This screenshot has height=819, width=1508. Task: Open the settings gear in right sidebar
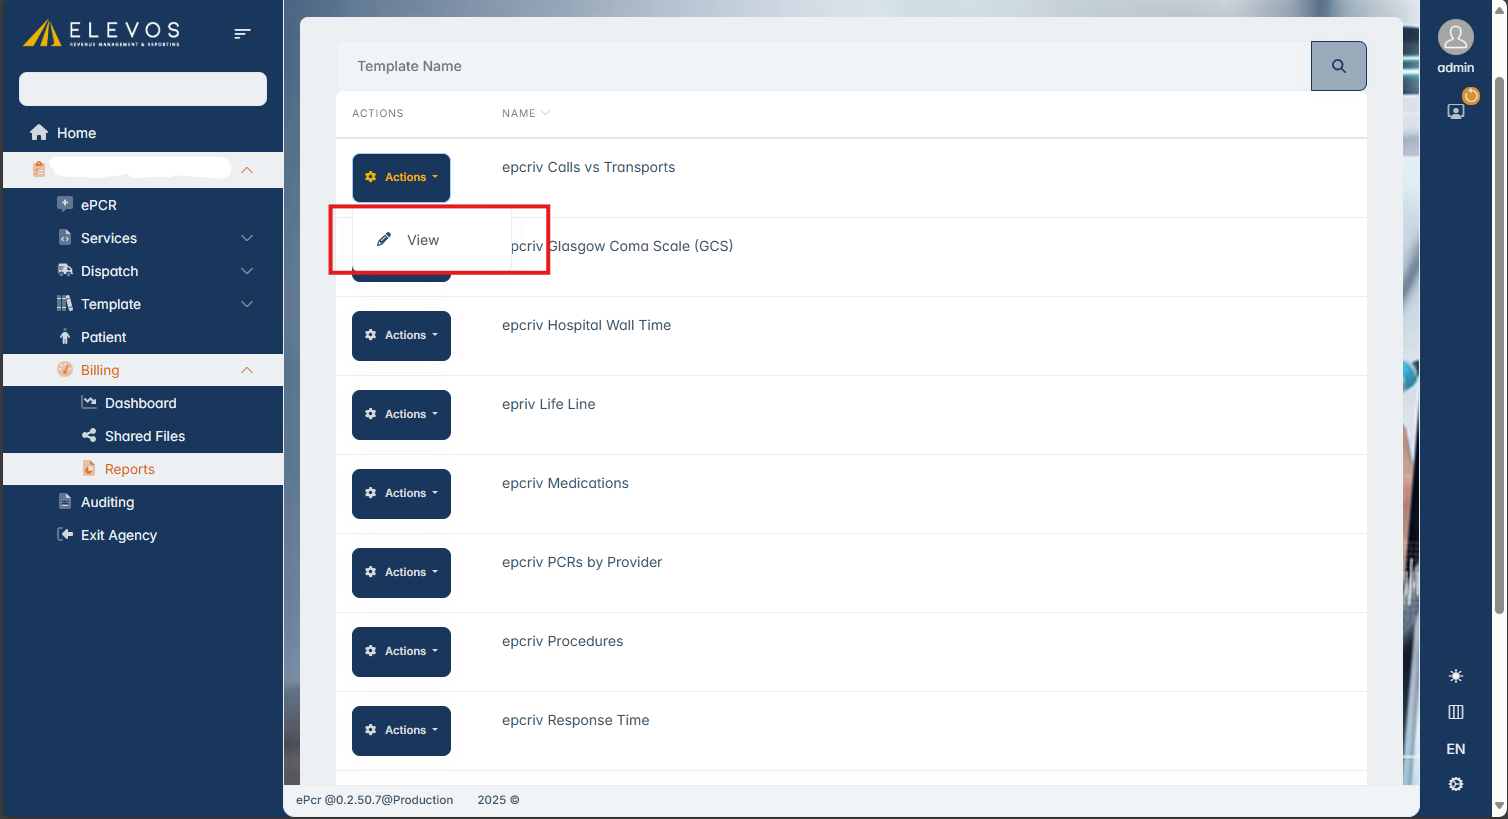pos(1456,784)
